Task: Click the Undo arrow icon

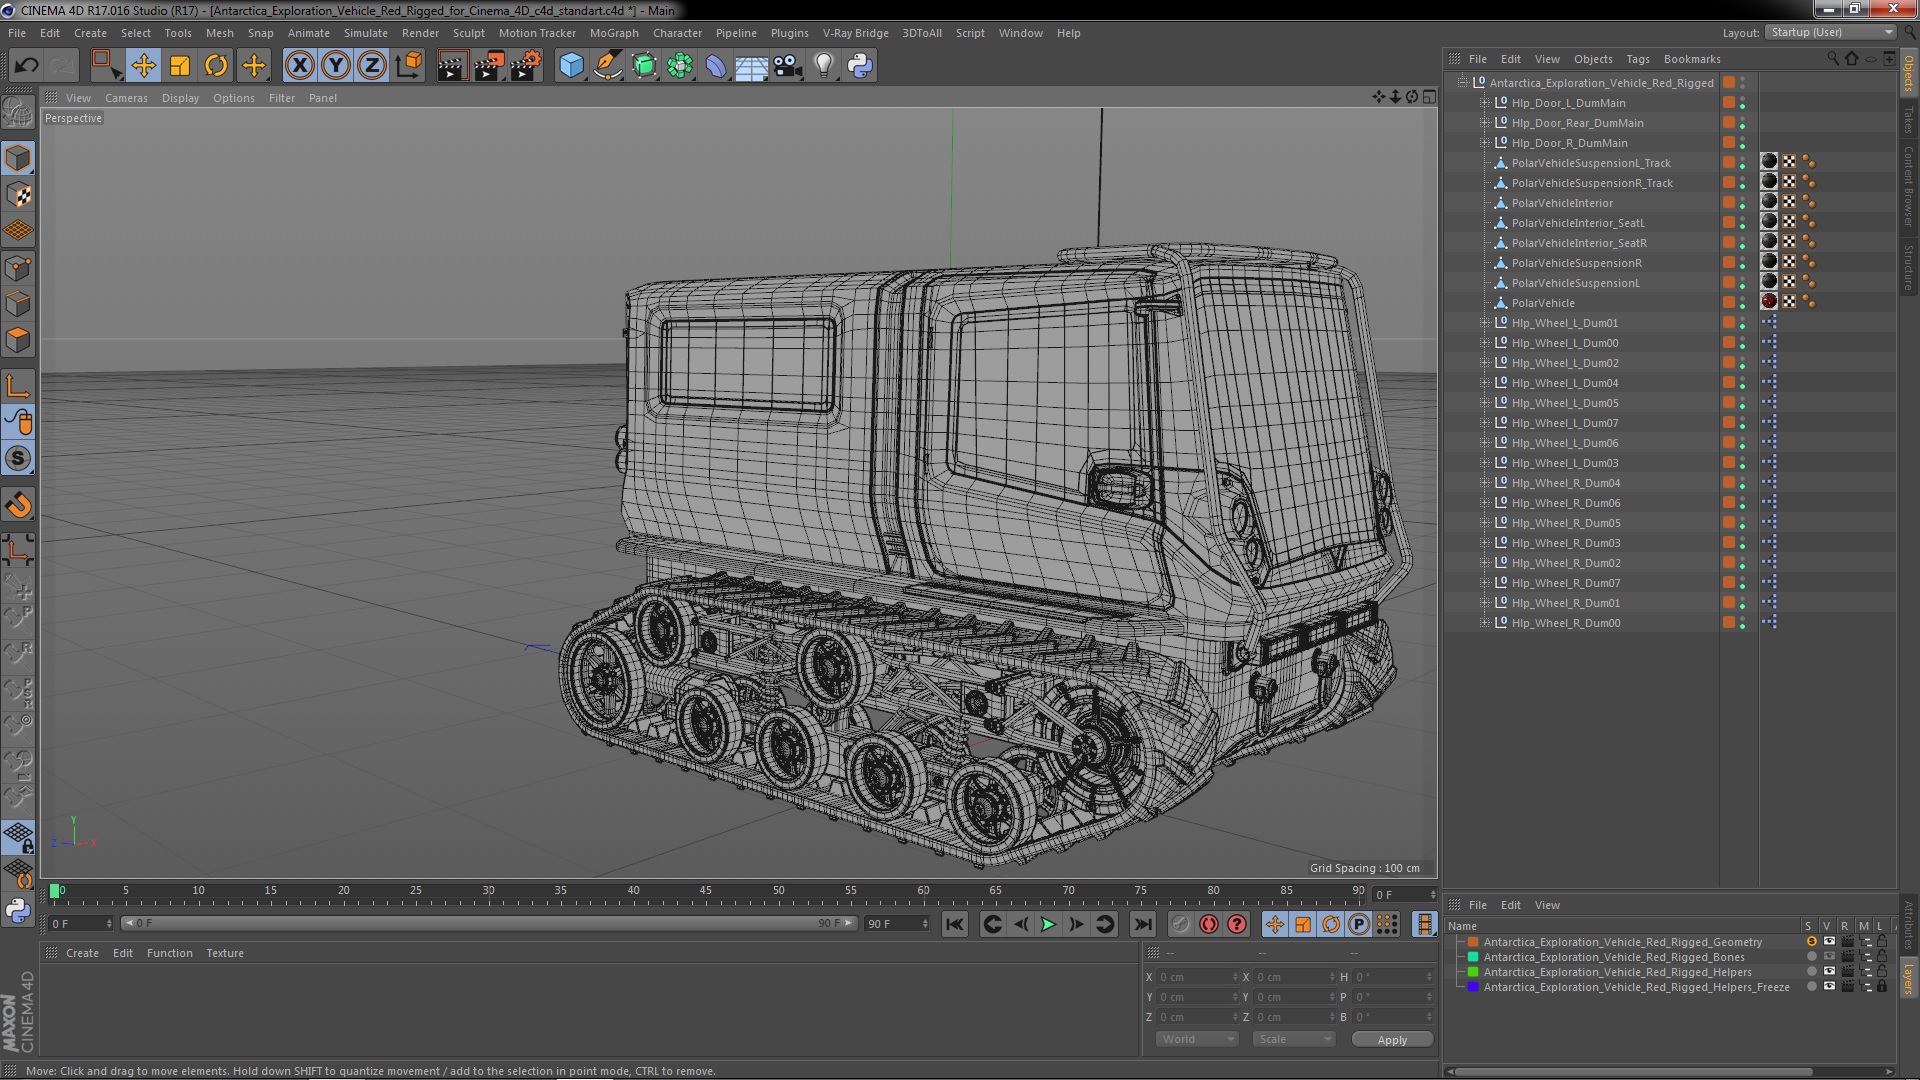Action: click(26, 66)
